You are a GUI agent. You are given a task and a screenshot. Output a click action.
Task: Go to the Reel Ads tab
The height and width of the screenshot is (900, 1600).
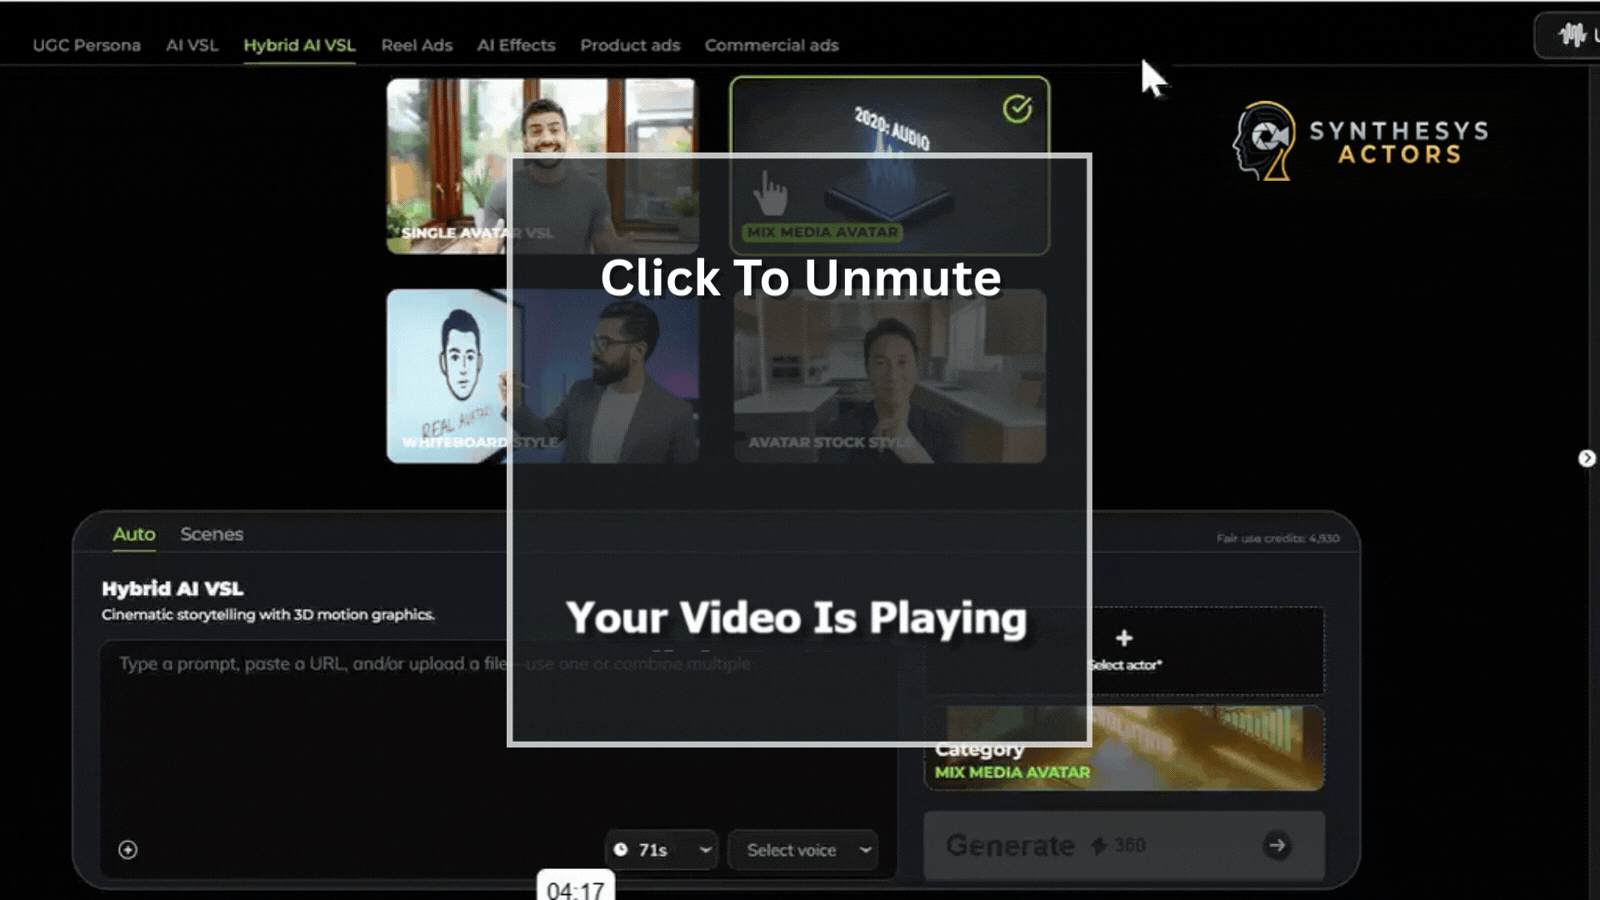click(x=416, y=45)
